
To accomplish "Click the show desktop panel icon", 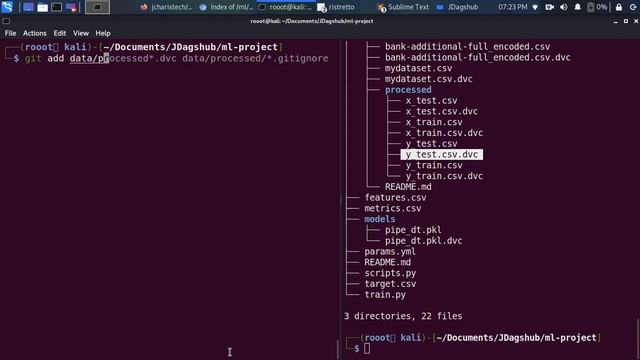I will pyautogui.click(x=28, y=7).
